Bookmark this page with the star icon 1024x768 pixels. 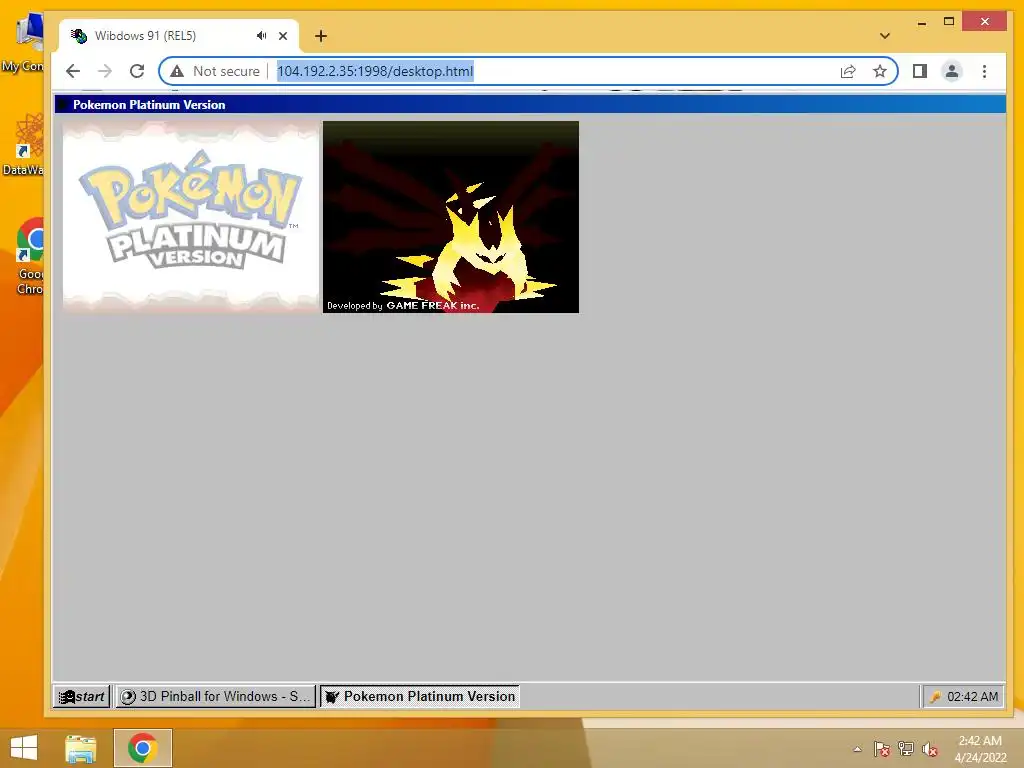880,71
